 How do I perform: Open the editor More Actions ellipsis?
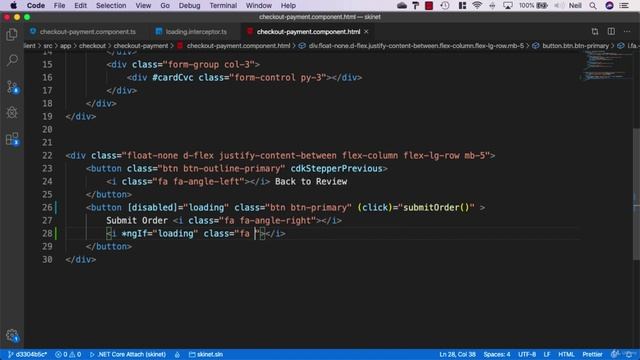(x=627, y=31)
